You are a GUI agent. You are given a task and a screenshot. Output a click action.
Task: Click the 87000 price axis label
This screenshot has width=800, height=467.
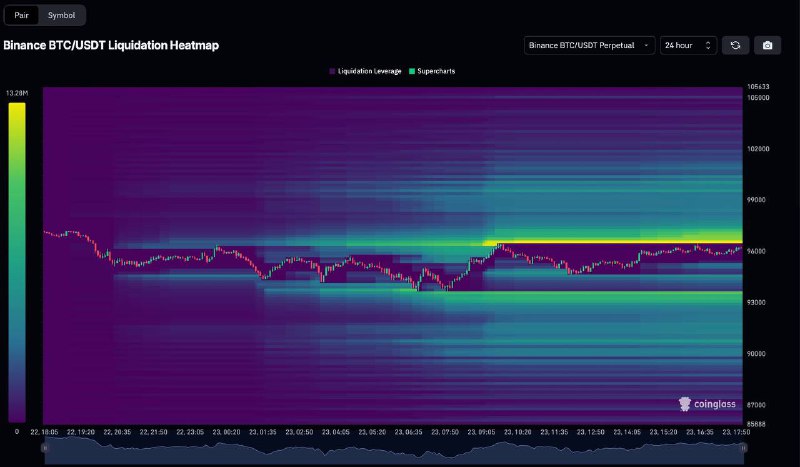click(756, 405)
